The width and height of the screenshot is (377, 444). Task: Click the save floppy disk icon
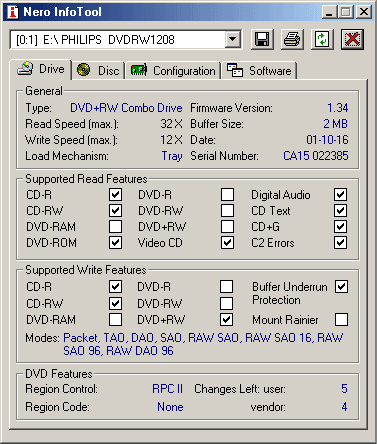[x=262, y=39]
